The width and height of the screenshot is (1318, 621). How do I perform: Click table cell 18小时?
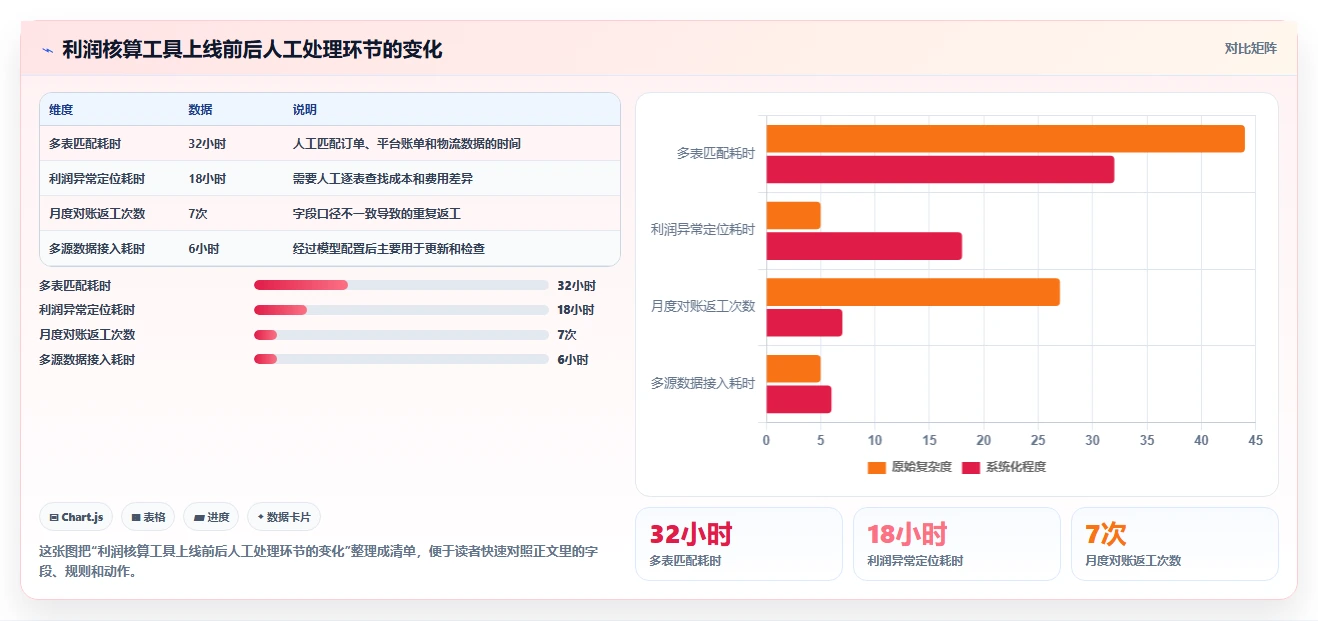point(207,179)
